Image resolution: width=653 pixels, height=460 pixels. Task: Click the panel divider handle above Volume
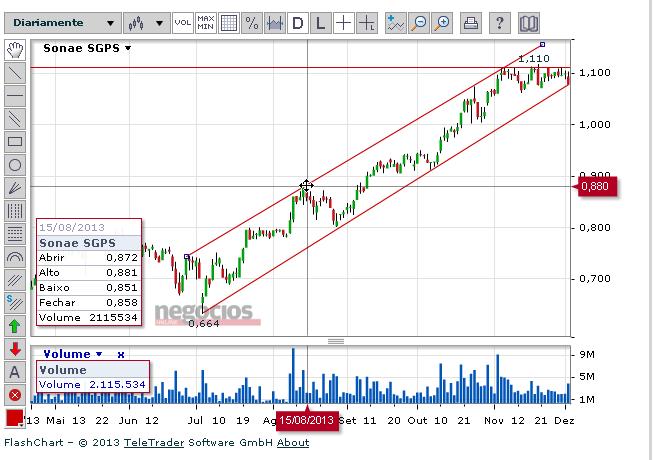click(x=336, y=341)
